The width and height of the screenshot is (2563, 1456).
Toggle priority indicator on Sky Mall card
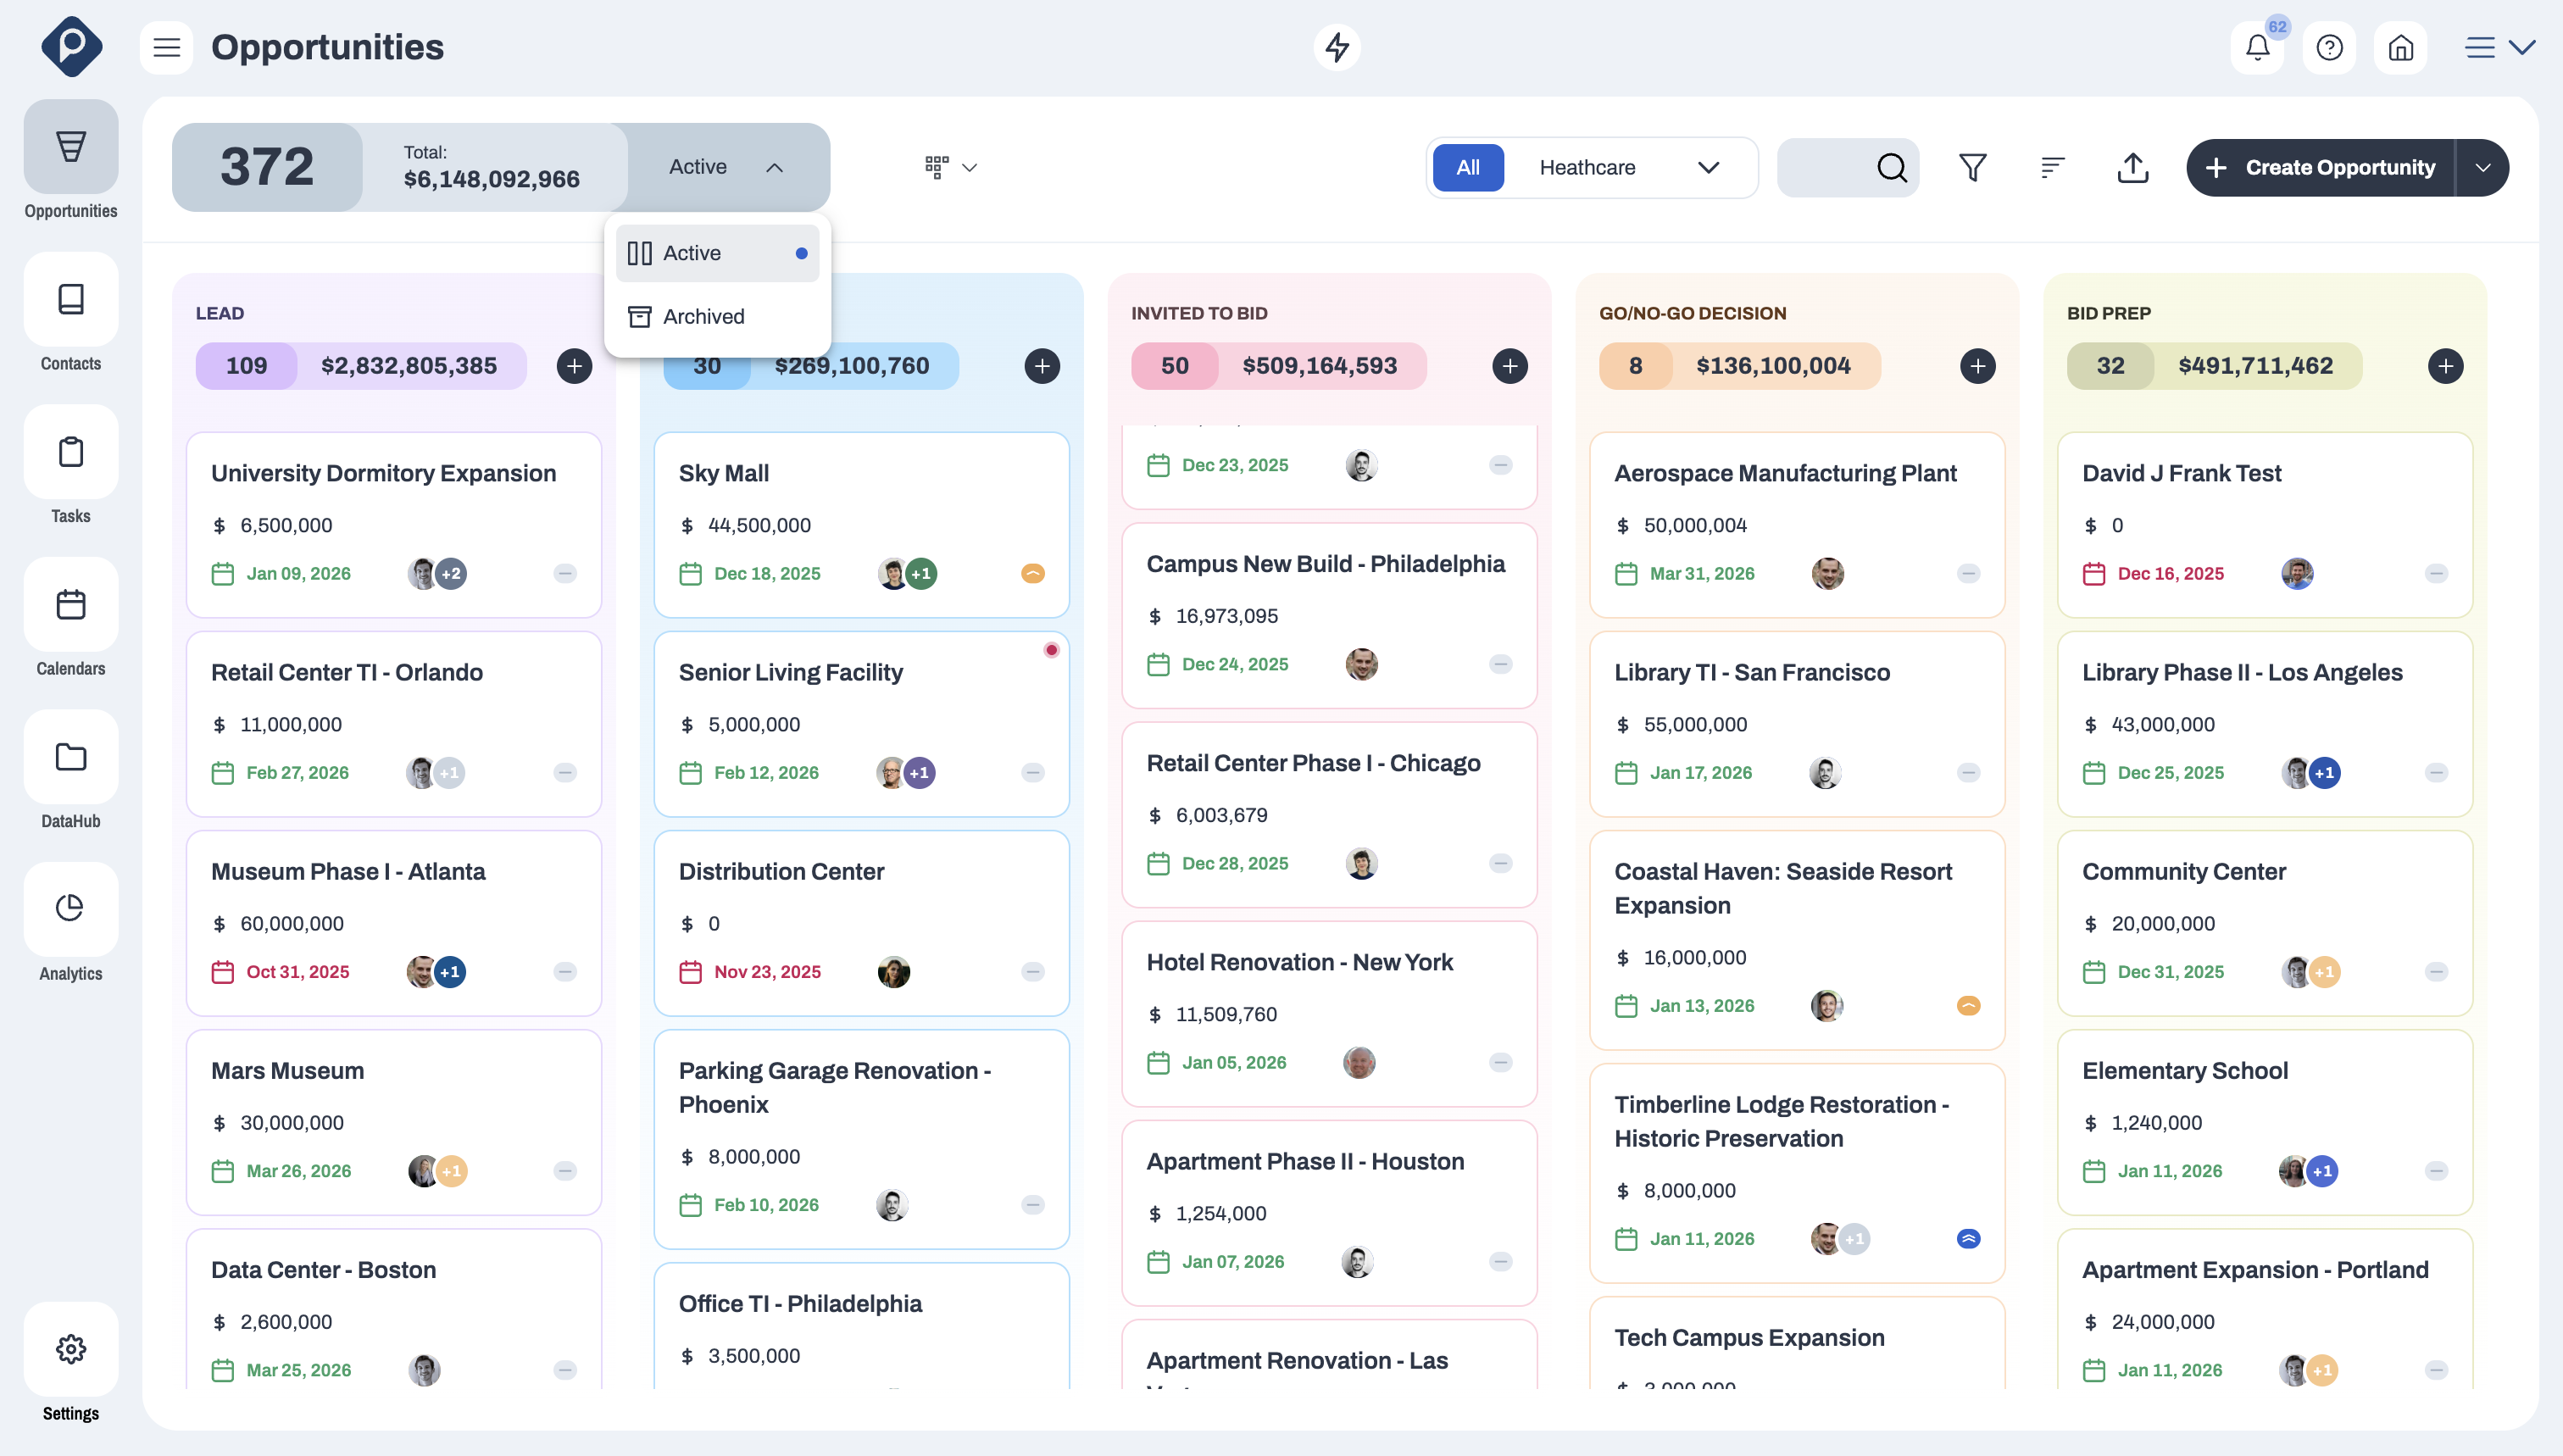[x=1032, y=573]
